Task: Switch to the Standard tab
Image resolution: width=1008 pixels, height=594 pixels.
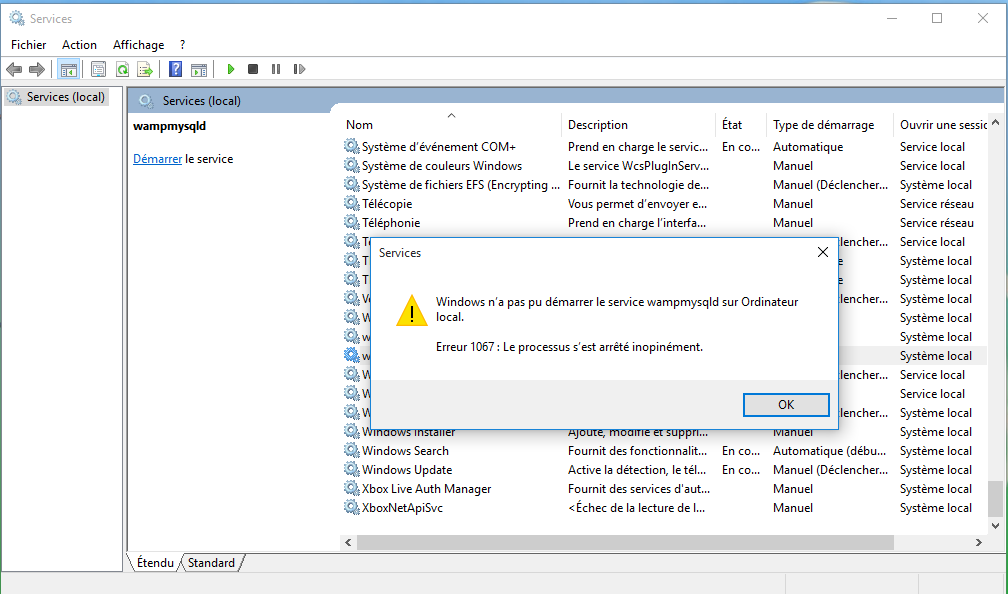Action: [211, 563]
